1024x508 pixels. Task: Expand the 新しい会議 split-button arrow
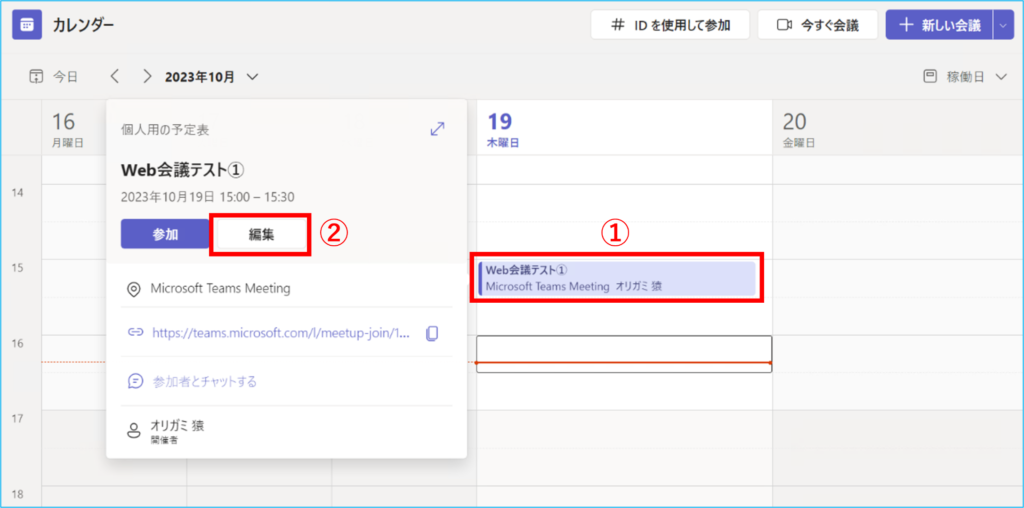click(1003, 25)
